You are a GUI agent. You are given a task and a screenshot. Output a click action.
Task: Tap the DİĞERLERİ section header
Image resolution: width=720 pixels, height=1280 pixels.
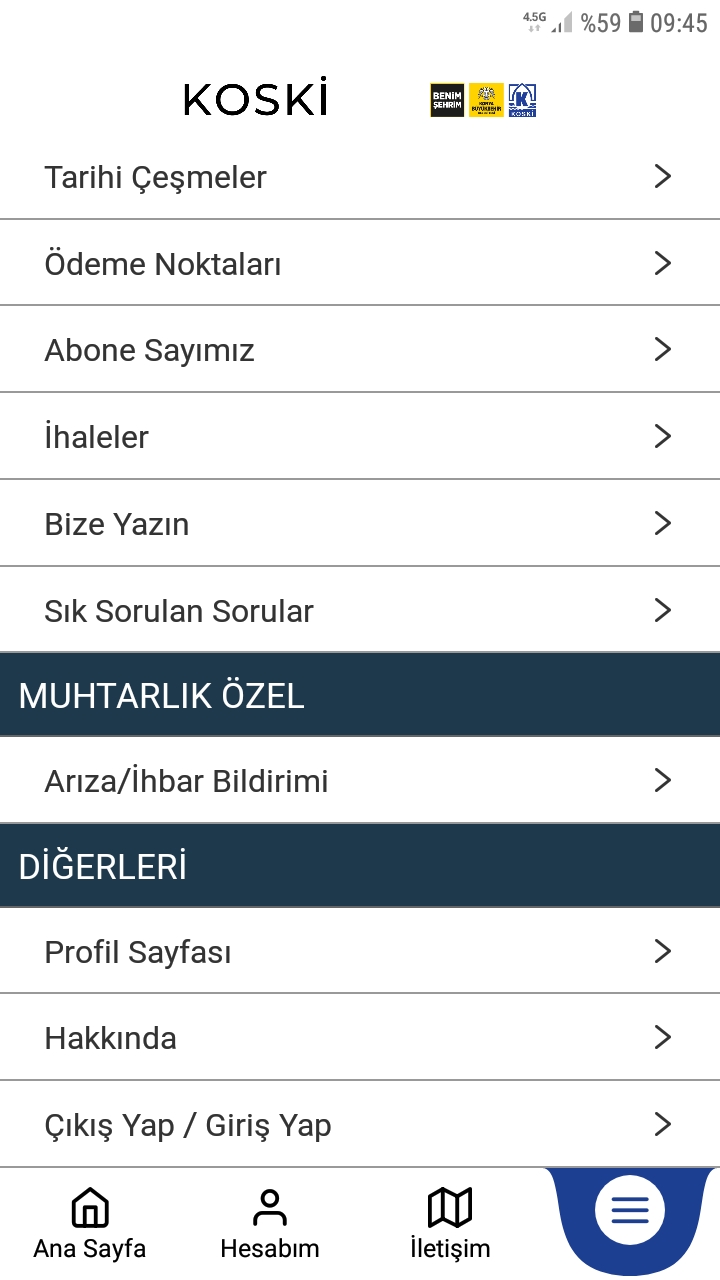coord(103,867)
